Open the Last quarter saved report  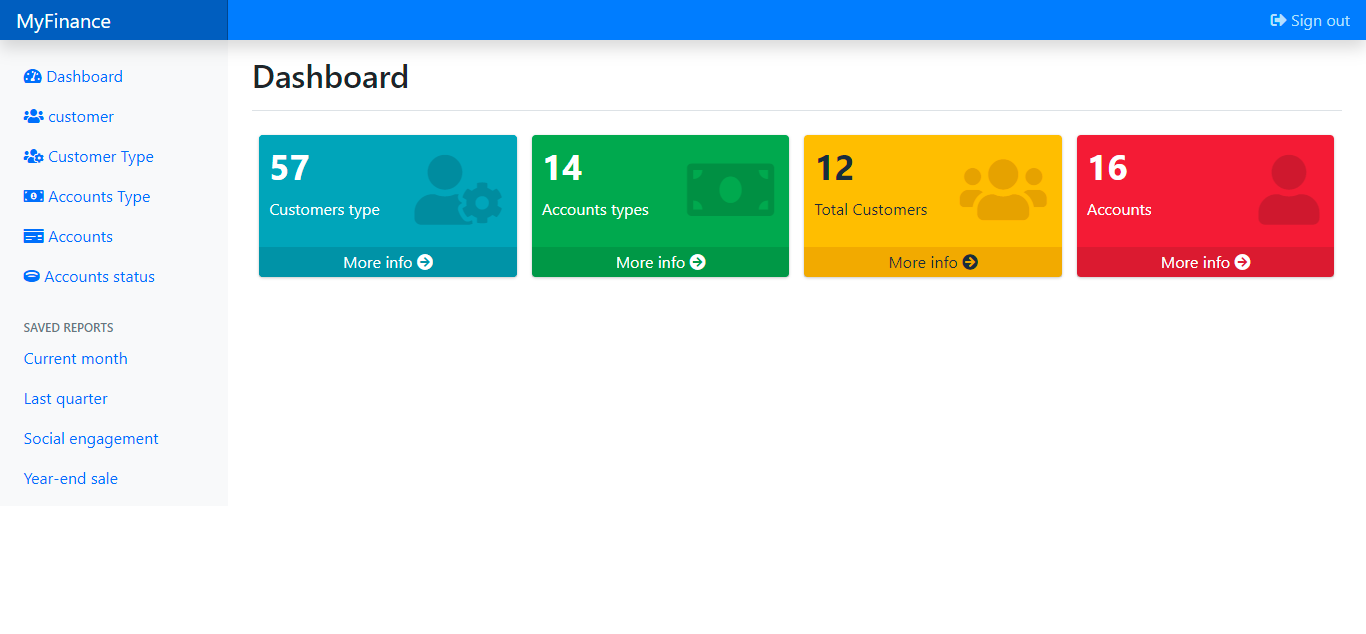[x=65, y=398]
